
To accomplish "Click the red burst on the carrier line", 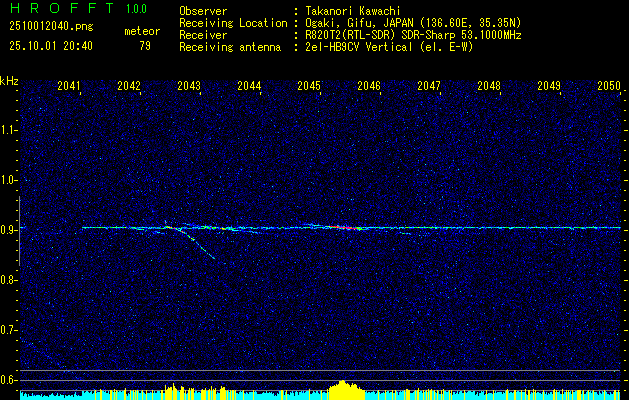I will coord(350,228).
